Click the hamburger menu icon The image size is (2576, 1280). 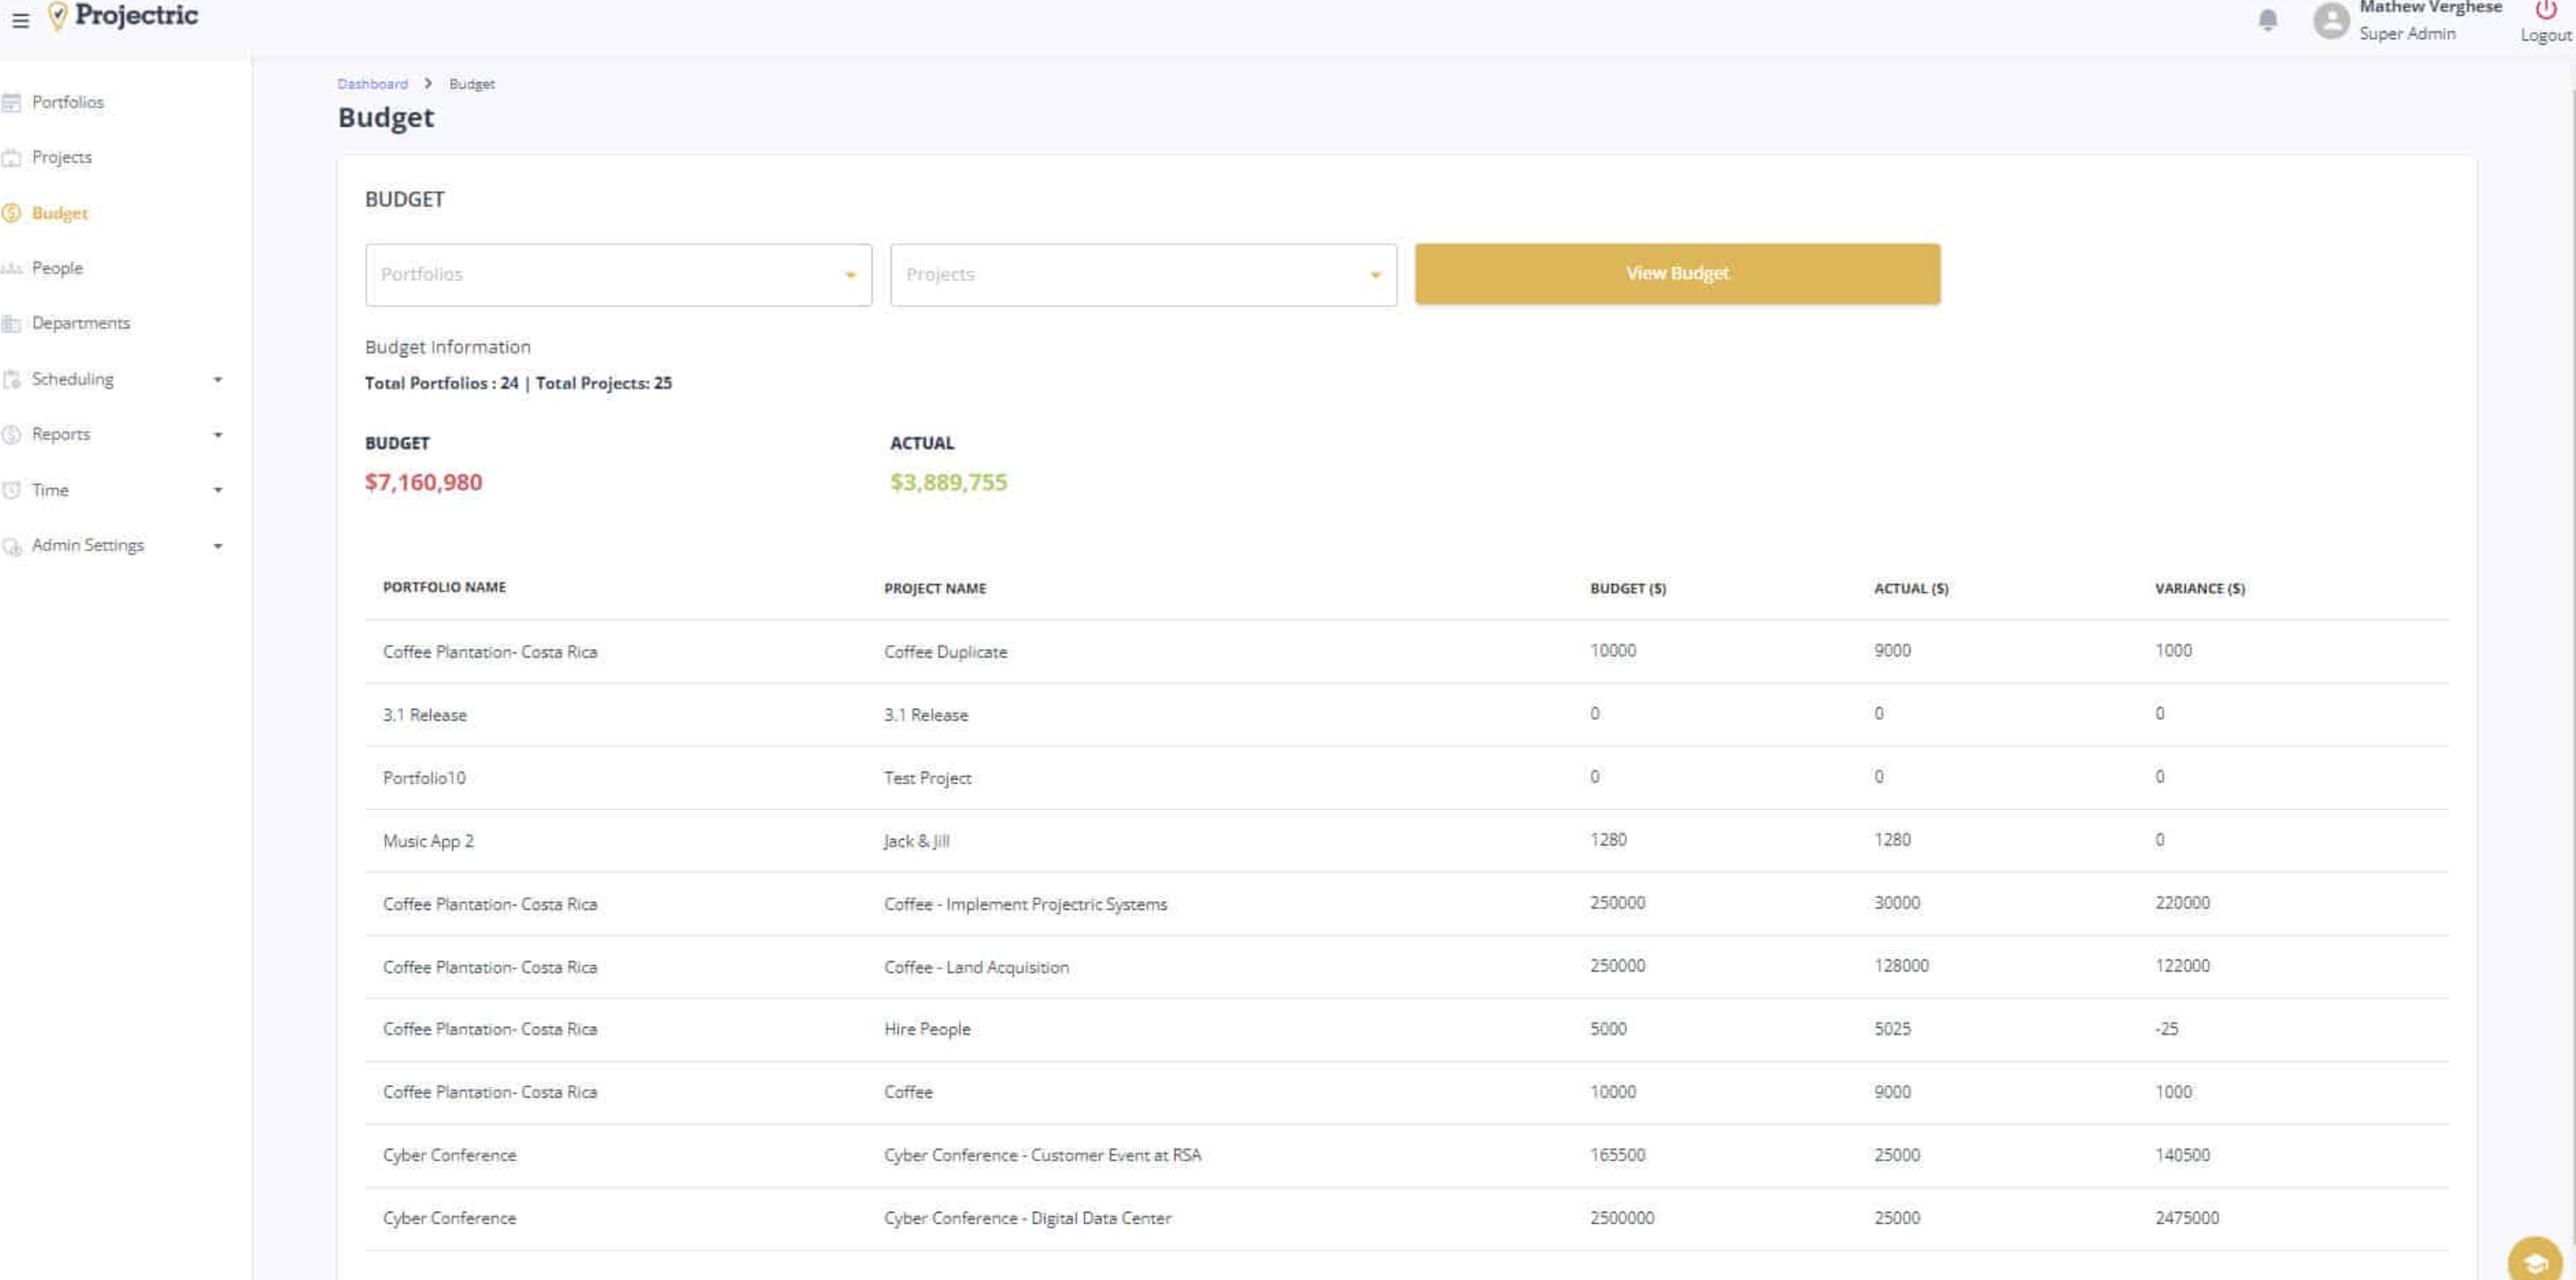point(20,20)
